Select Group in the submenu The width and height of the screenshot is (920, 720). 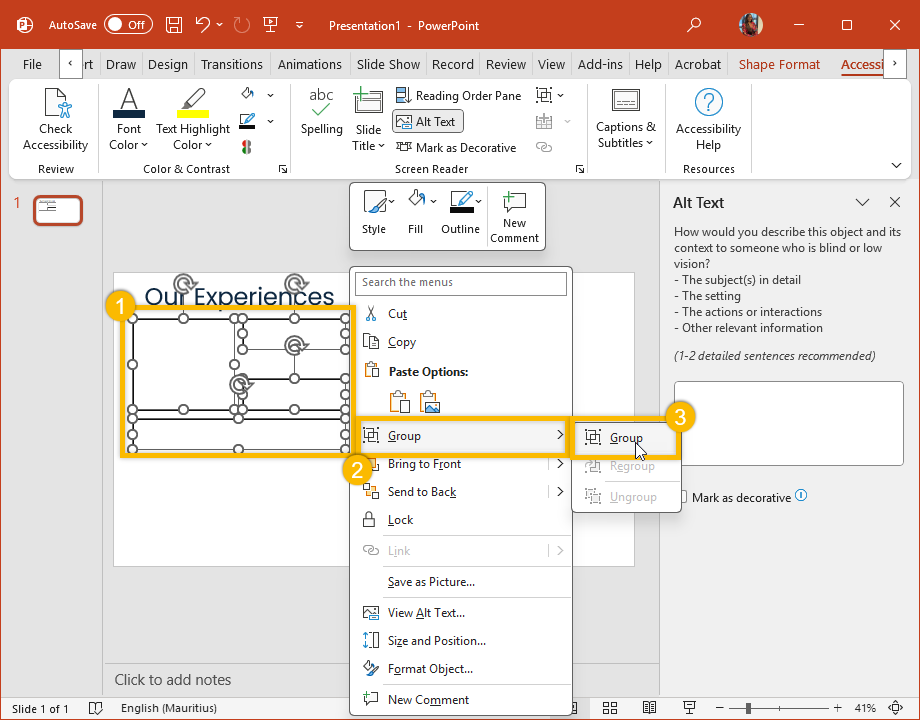tap(626, 438)
